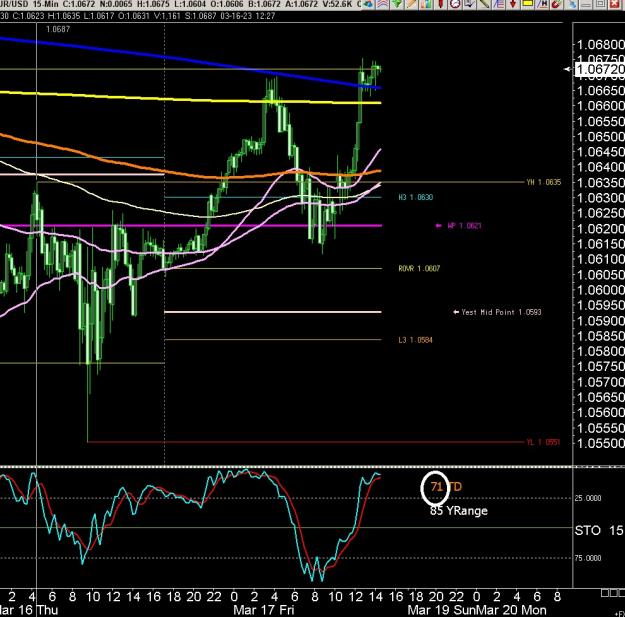Maximize the chart window
Screen dimensions: 625x617
pyautogui.click(x=600, y=4)
